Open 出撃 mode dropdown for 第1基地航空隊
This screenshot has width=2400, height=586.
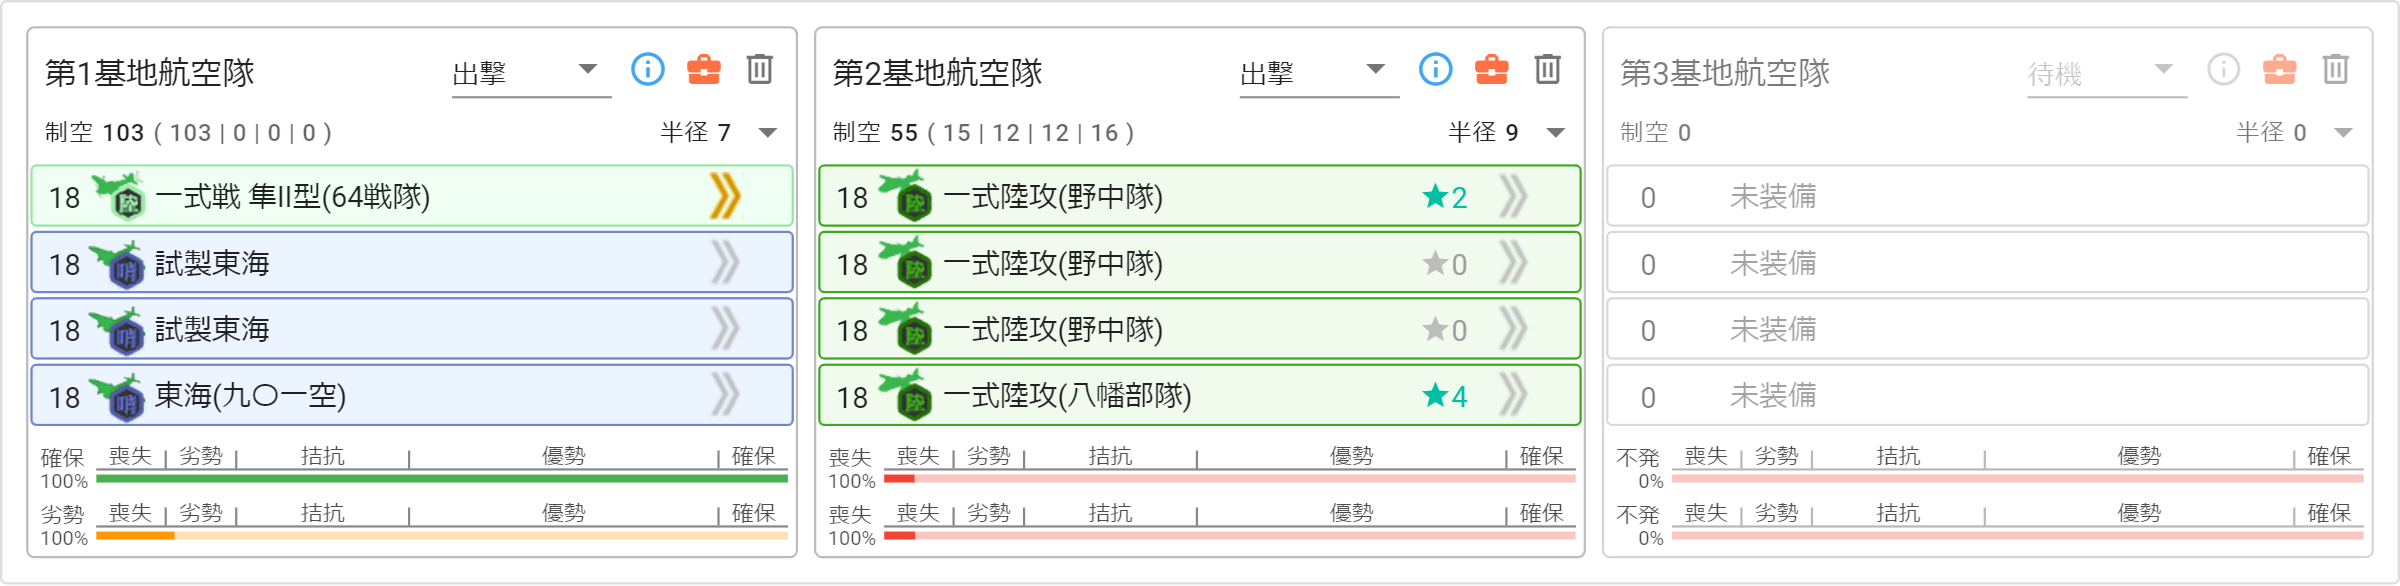point(532,73)
